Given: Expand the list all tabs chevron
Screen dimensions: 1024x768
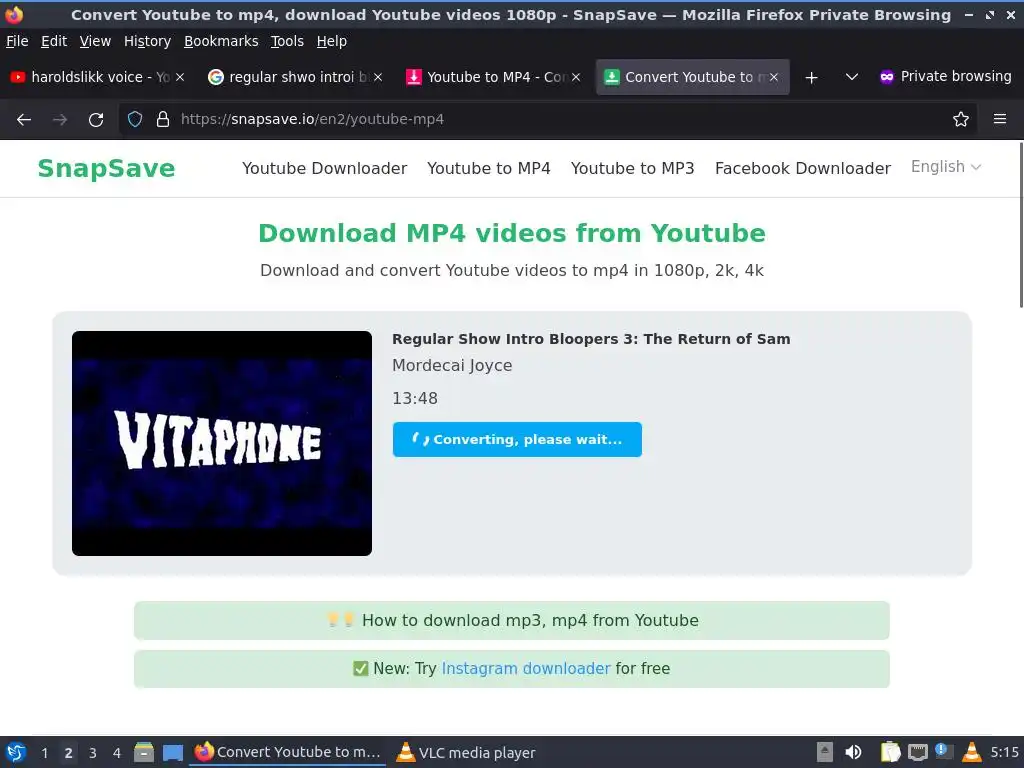Looking at the screenshot, I should coord(852,77).
